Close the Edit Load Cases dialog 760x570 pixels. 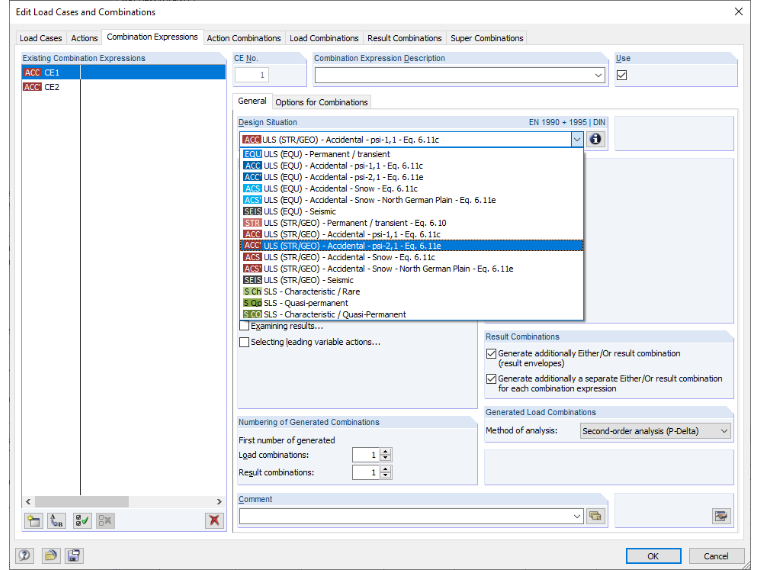coord(738,12)
